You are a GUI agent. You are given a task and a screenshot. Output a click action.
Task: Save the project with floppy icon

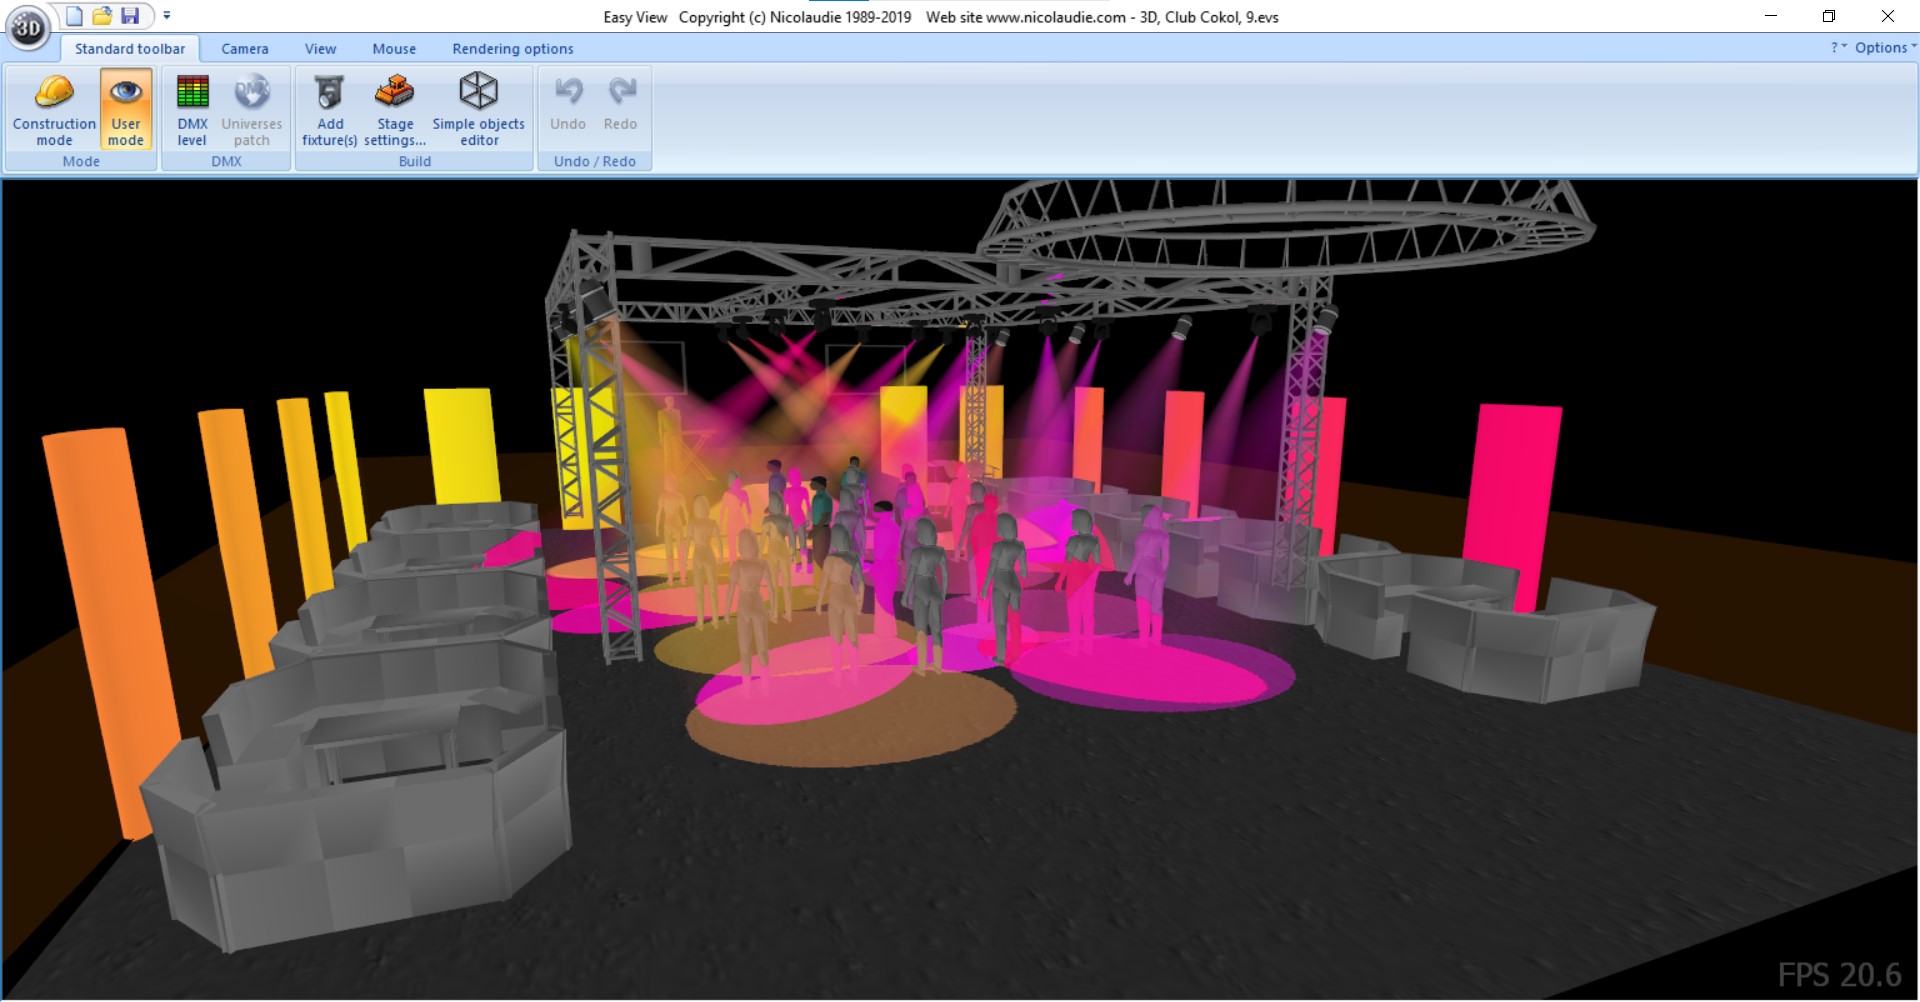pyautogui.click(x=130, y=16)
